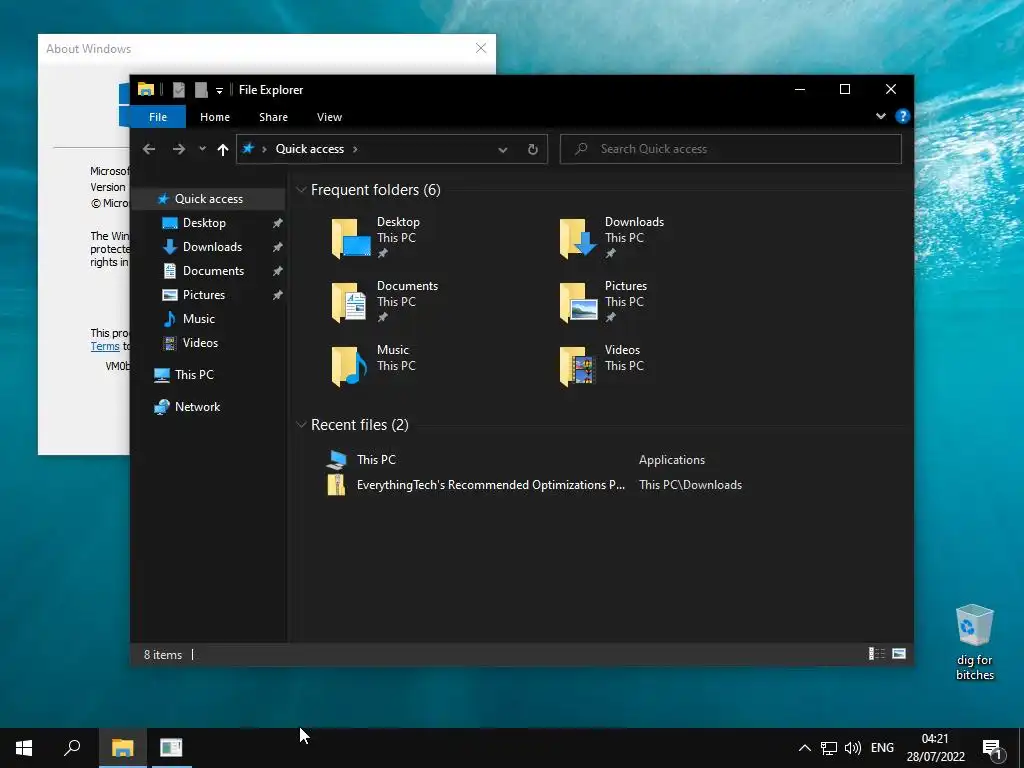Switch to the View ribbon tab
The image size is (1024, 768).
pyautogui.click(x=329, y=117)
